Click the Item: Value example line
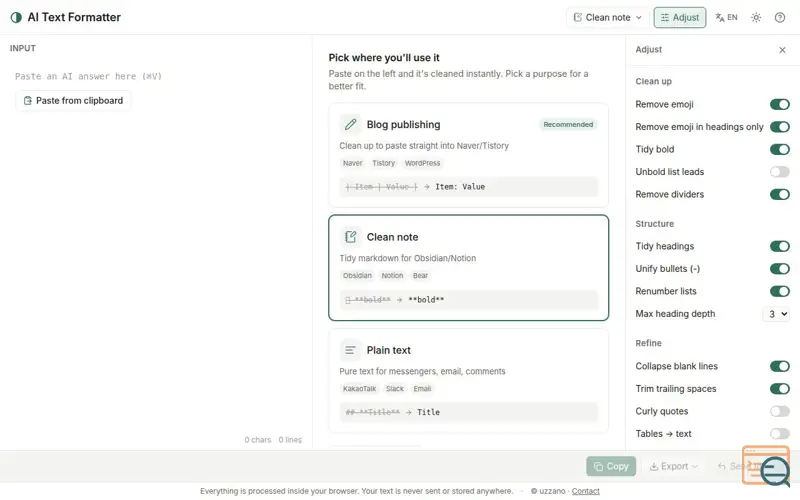This screenshot has height=500, width=800. pyautogui.click(x=468, y=187)
